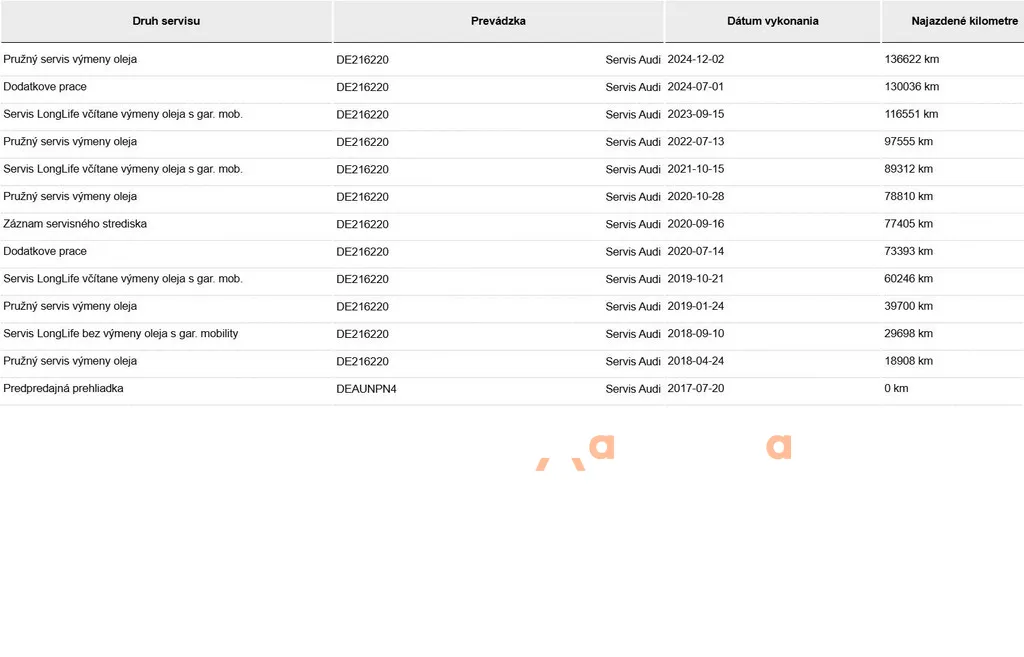1024x657 pixels.
Task: Click the Najazdené kilometre column header
Action: [964, 21]
